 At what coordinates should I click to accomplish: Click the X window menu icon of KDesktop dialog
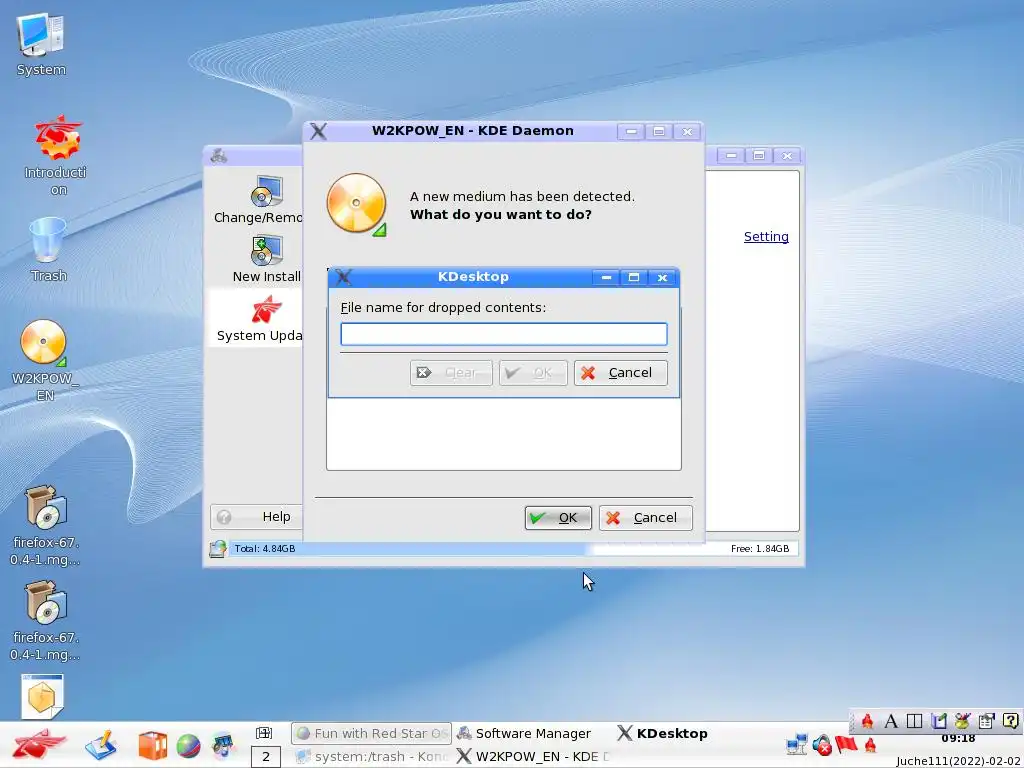coord(343,278)
